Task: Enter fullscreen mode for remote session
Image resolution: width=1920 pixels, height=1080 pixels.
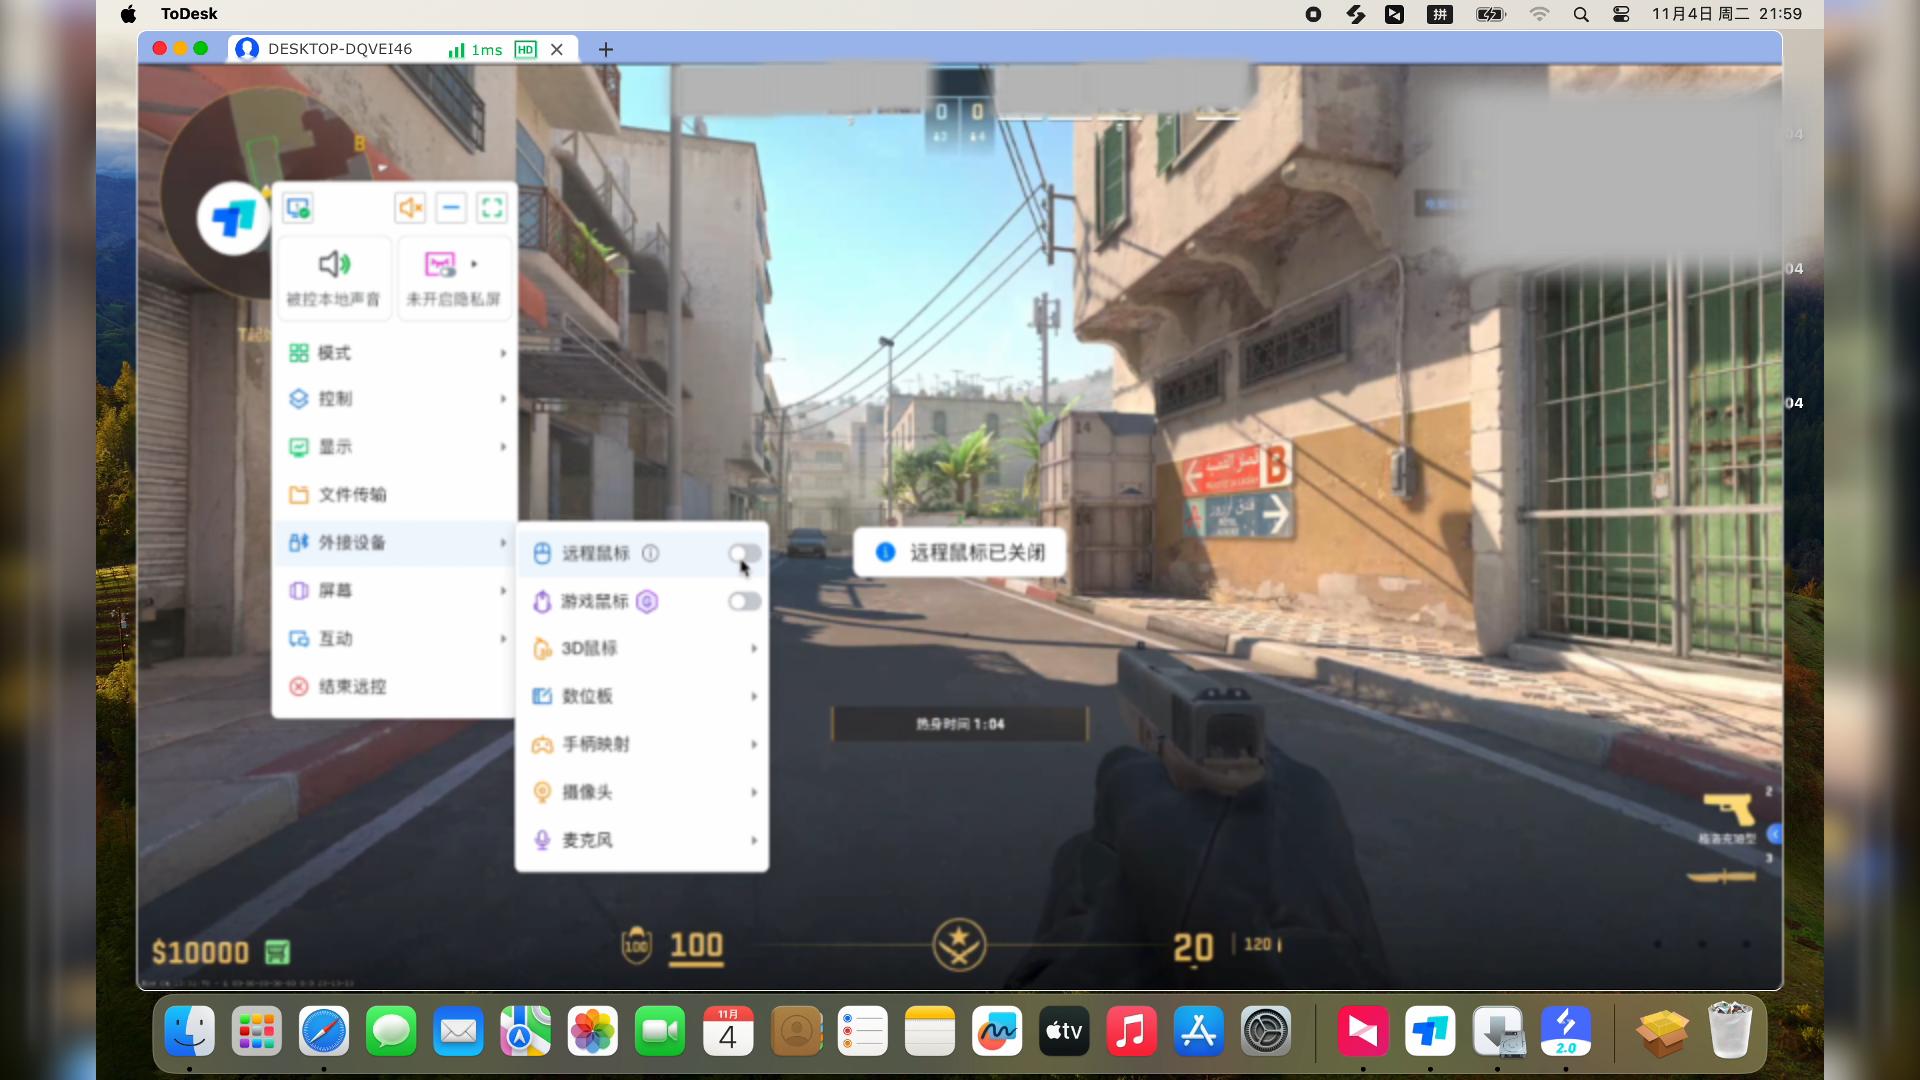Action: 491,207
